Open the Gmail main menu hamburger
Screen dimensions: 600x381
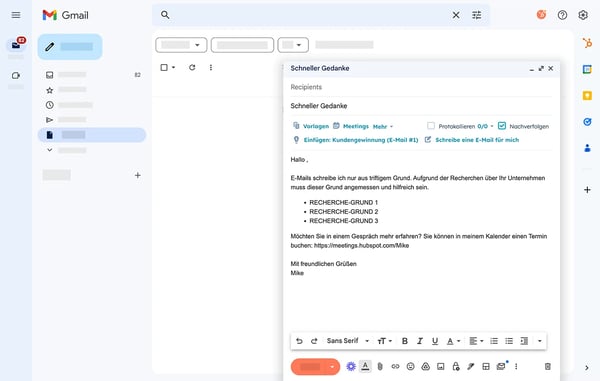(16, 15)
